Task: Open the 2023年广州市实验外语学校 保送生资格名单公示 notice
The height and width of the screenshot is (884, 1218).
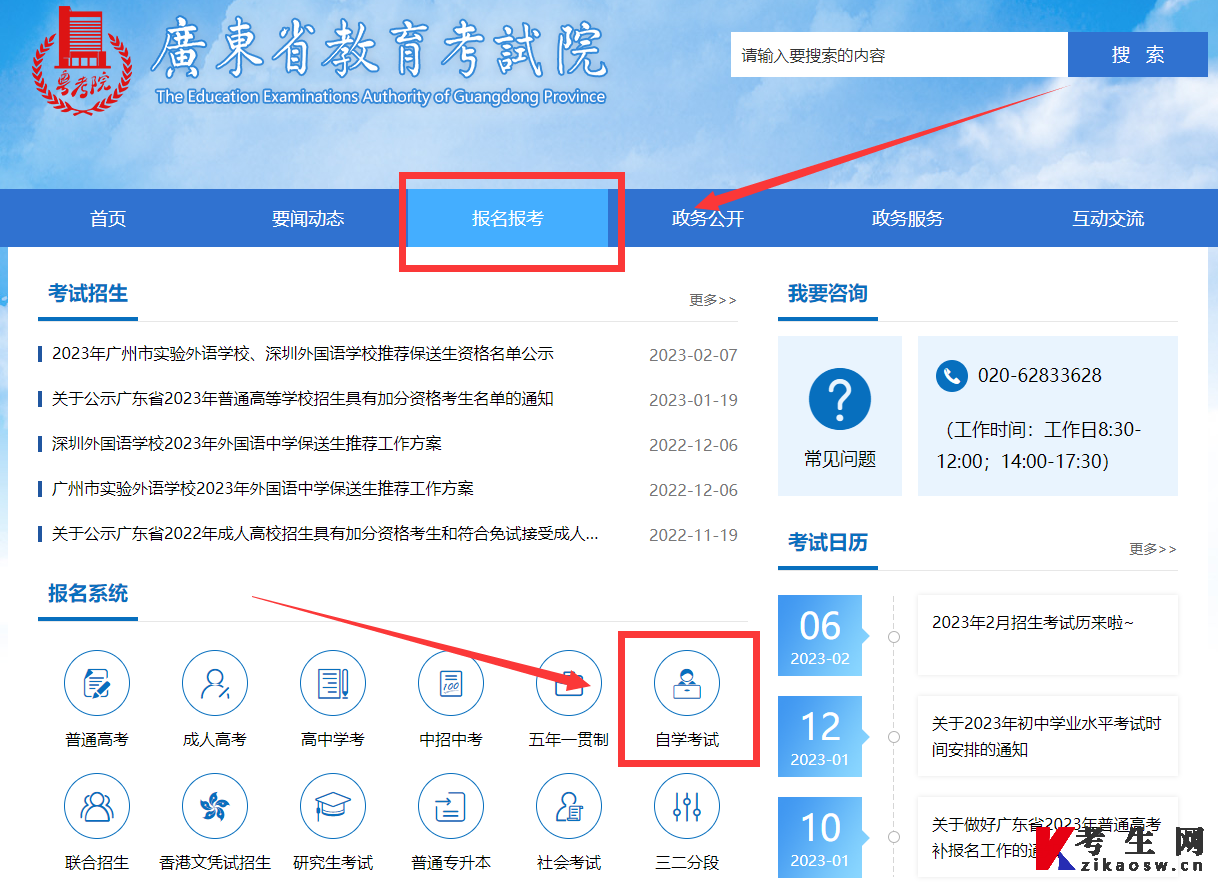Action: point(303,354)
